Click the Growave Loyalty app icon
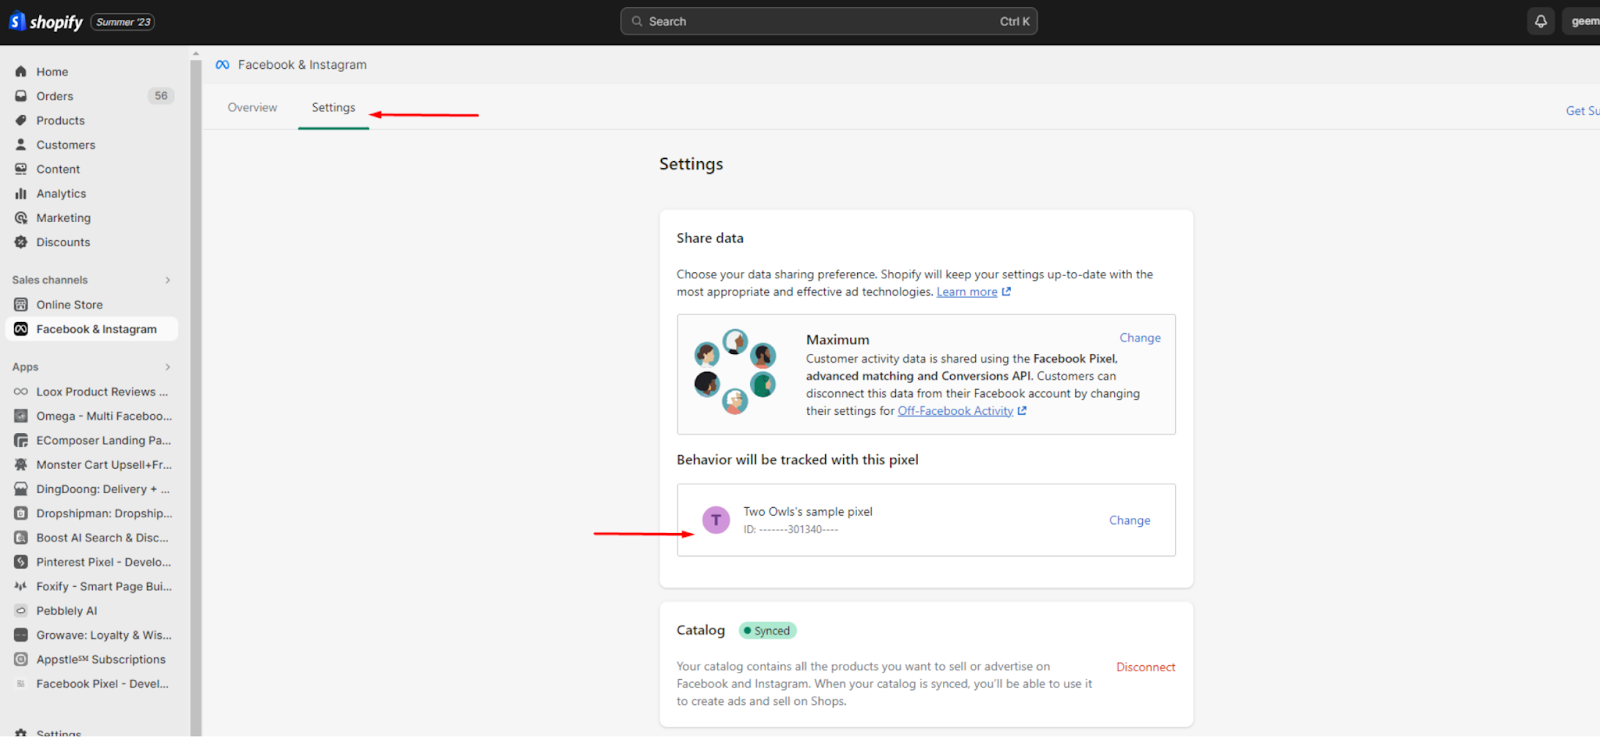The height and width of the screenshot is (737, 1600). coord(21,635)
